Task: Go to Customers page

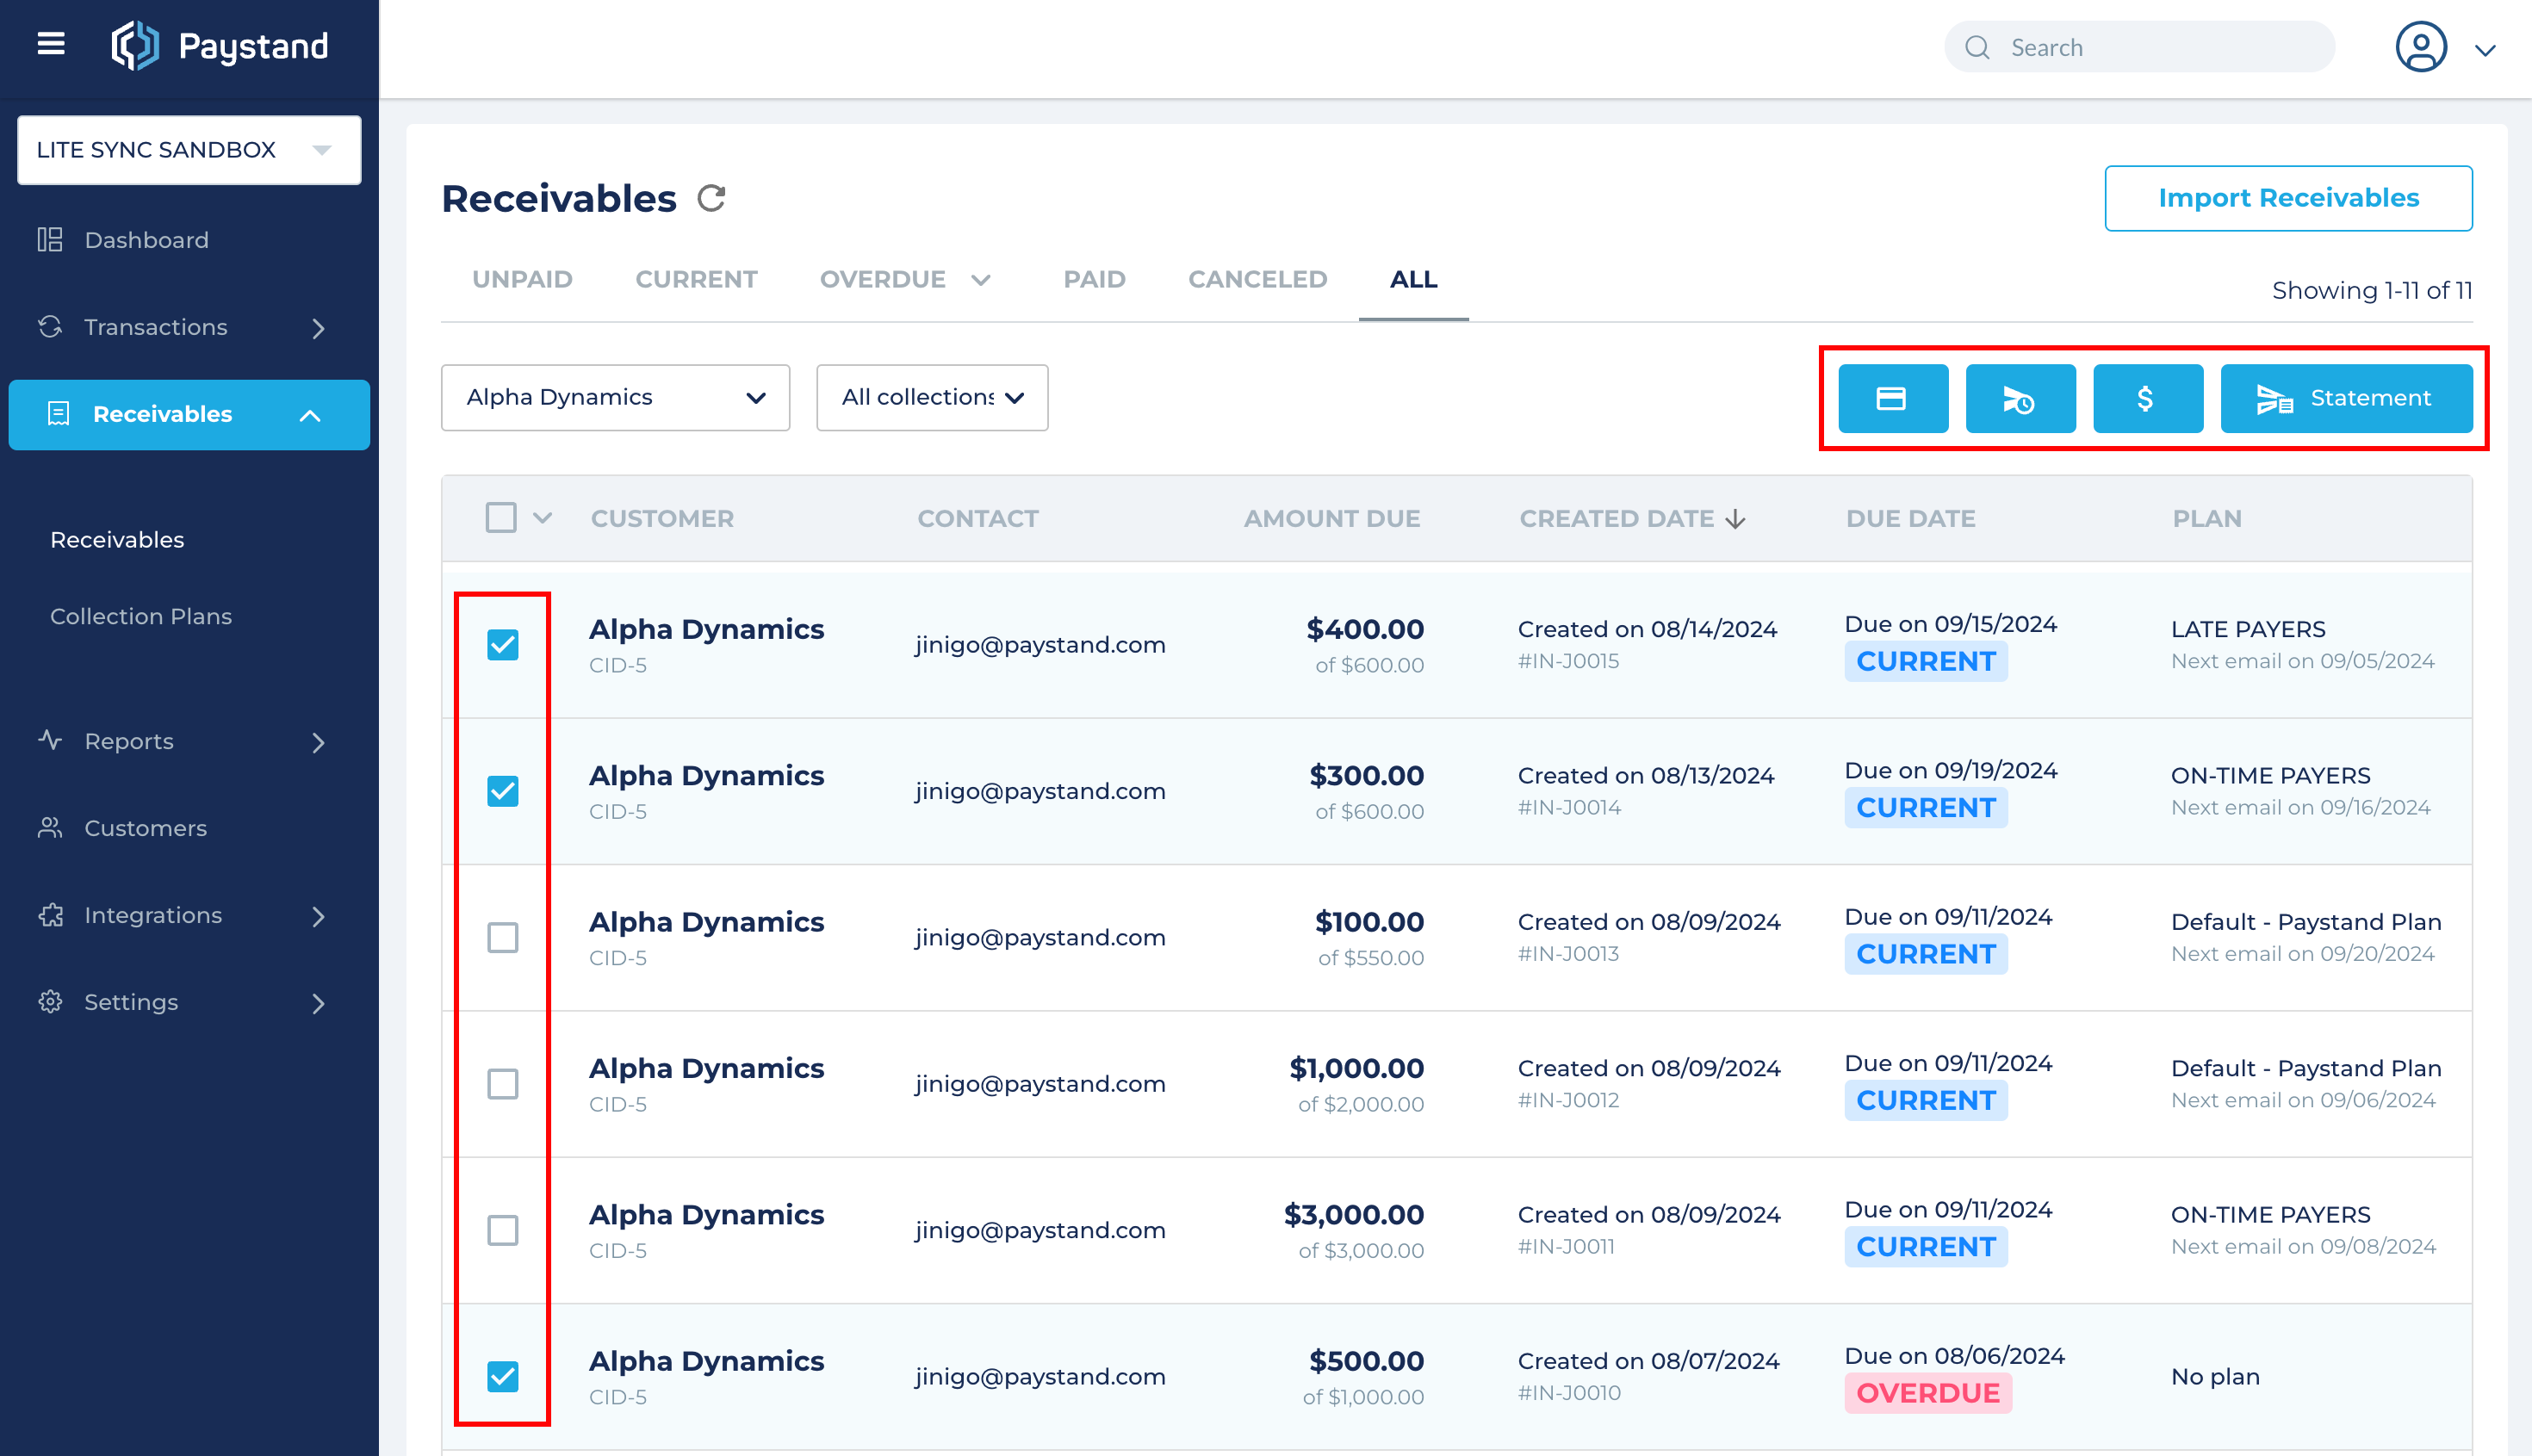Action: pyautogui.click(x=145, y=828)
